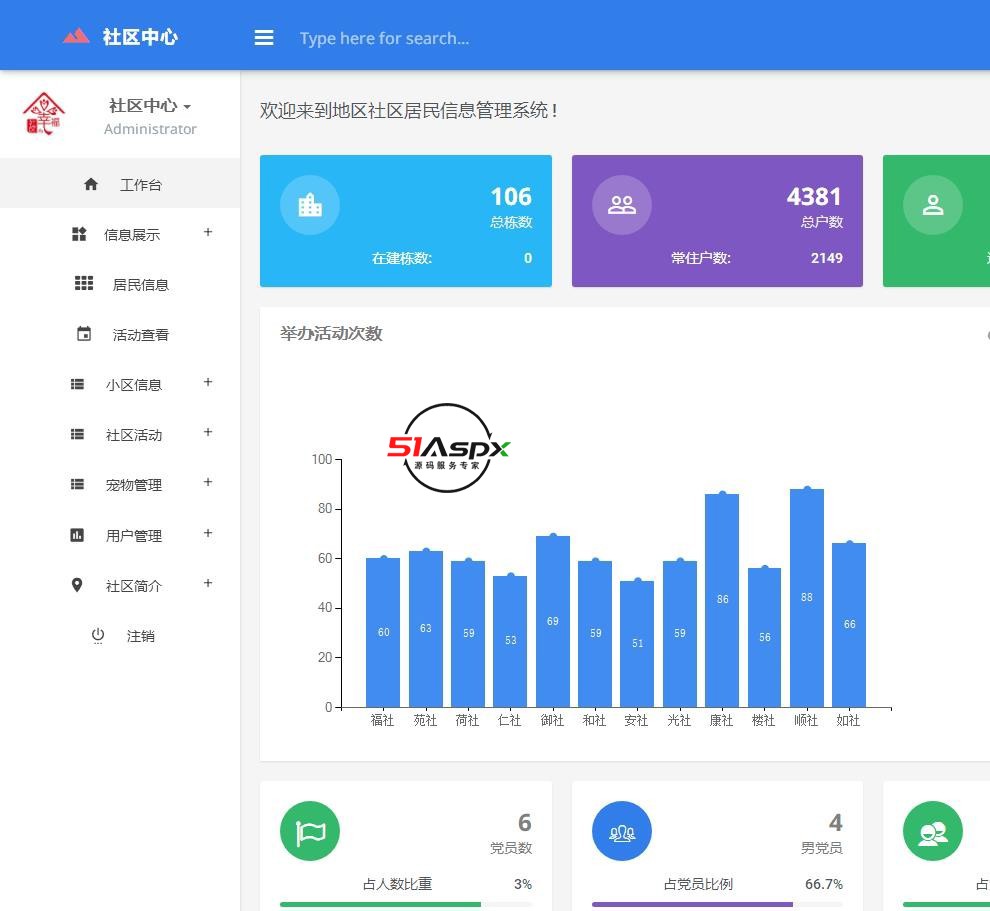990x911 pixels.
Task: Select the 社区活动 menu item
Action: 120,434
